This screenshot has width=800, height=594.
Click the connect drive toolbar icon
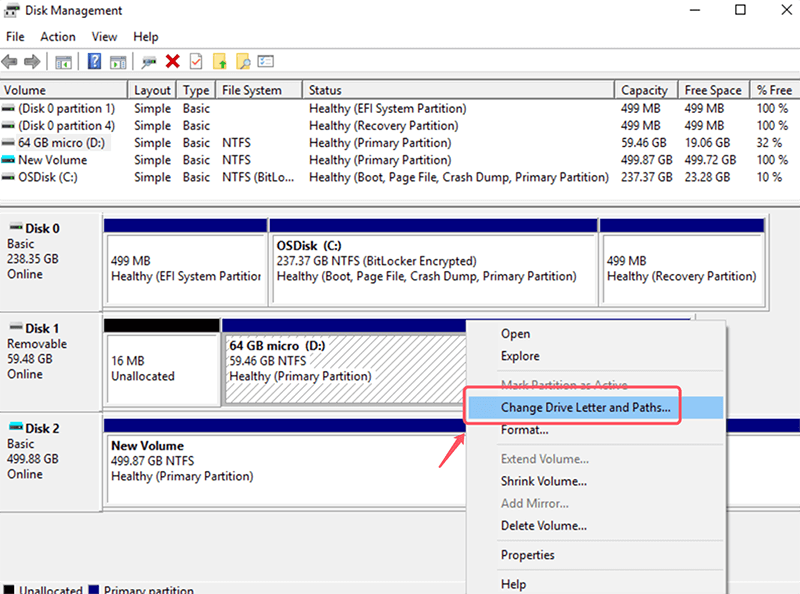pos(149,62)
